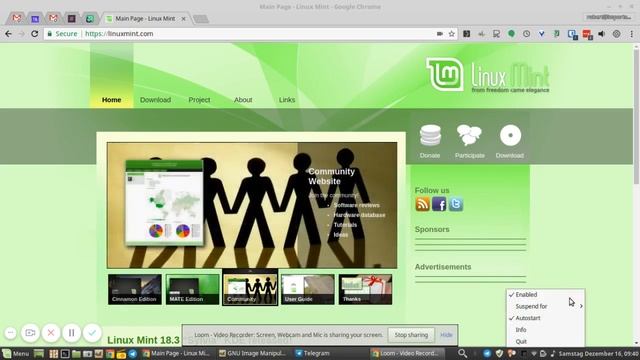Screen dimensions: 640x360
Task: Toggle the Enabled option in tray menu
Action: pos(546,294)
